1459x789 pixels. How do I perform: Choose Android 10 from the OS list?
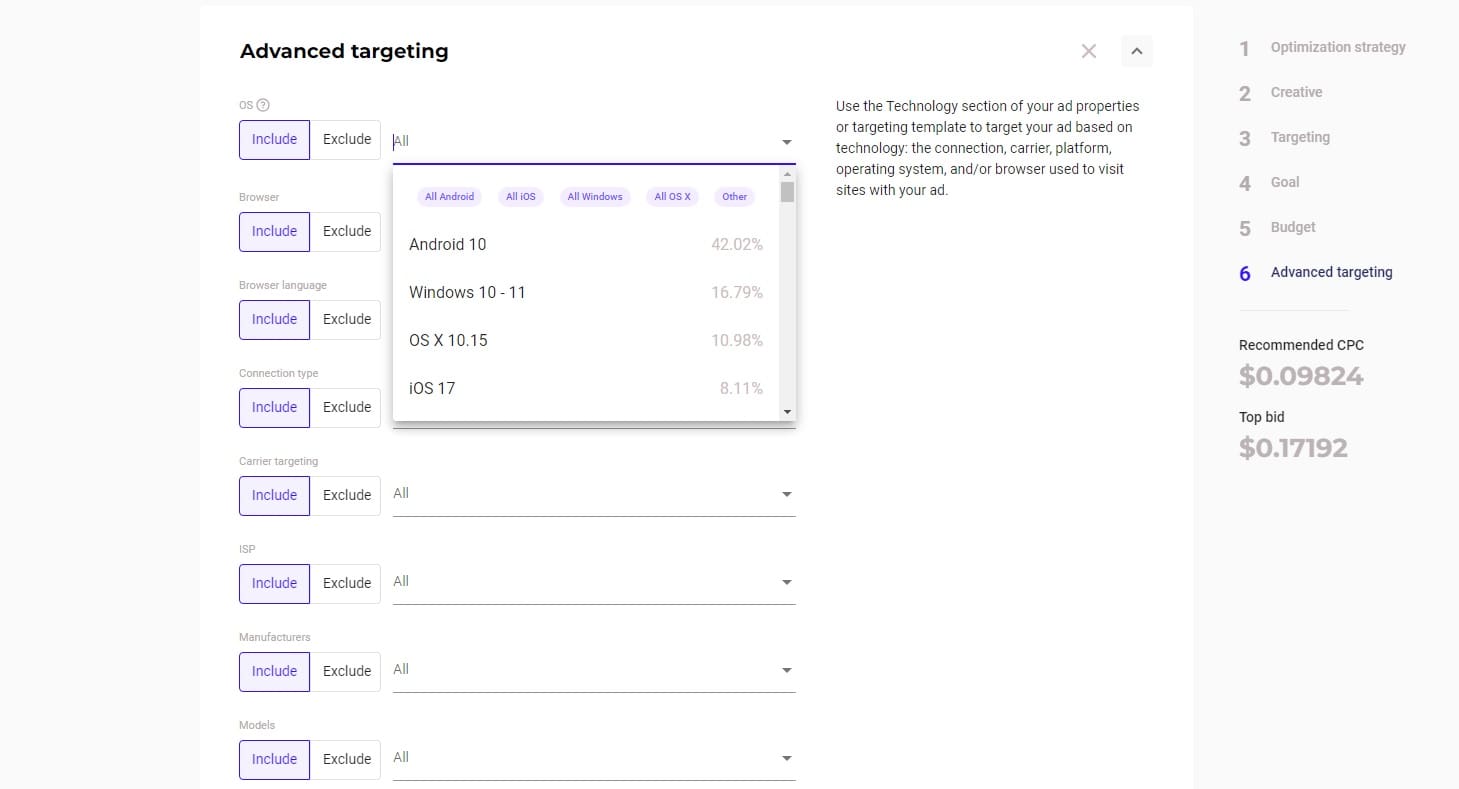(x=586, y=244)
